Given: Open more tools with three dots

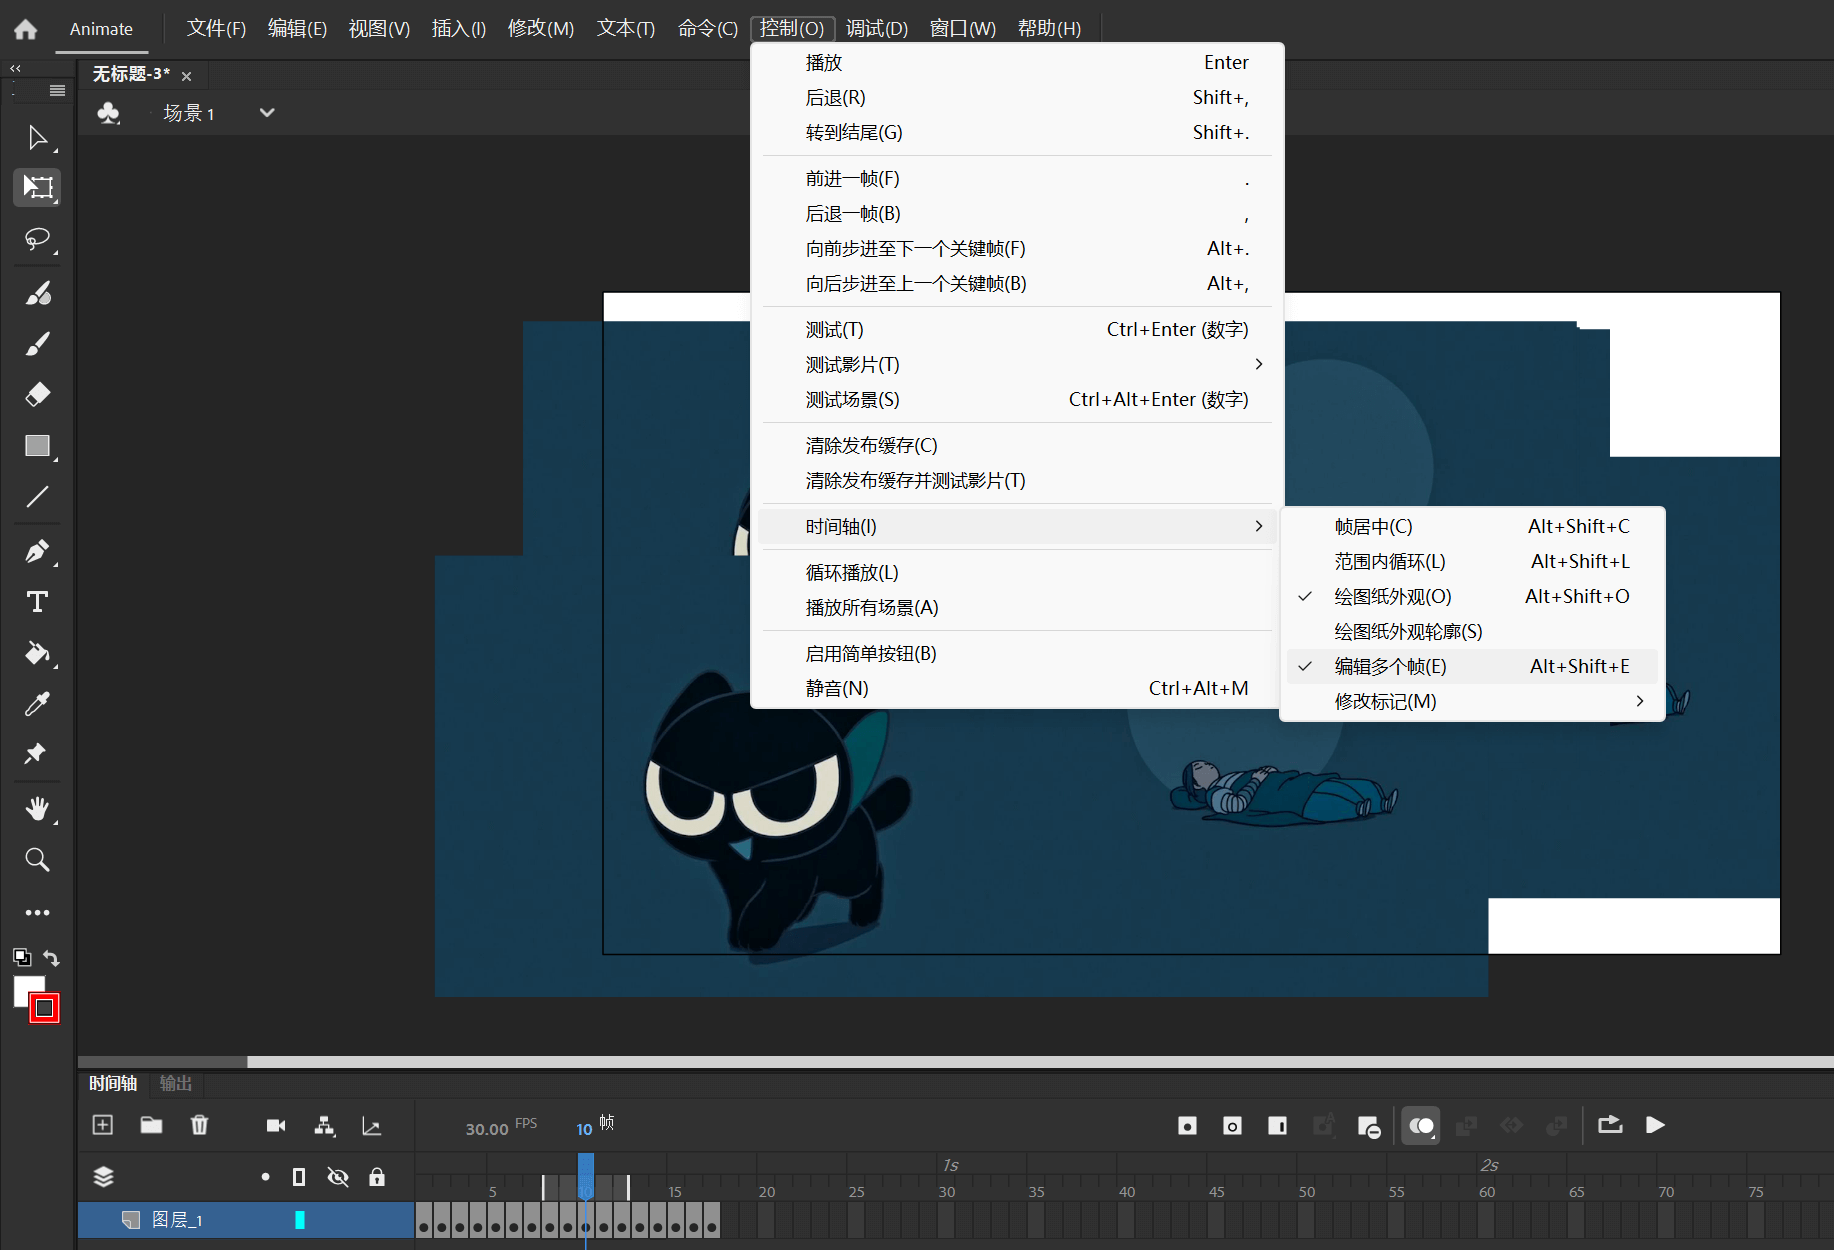Looking at the screenshot, I should click(37, 912).
